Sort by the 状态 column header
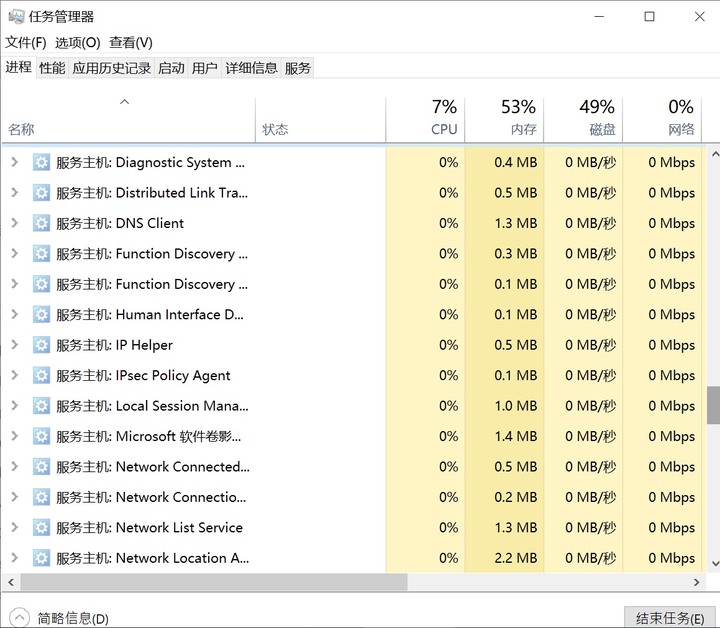720x628 pixels. pos(321,119)
